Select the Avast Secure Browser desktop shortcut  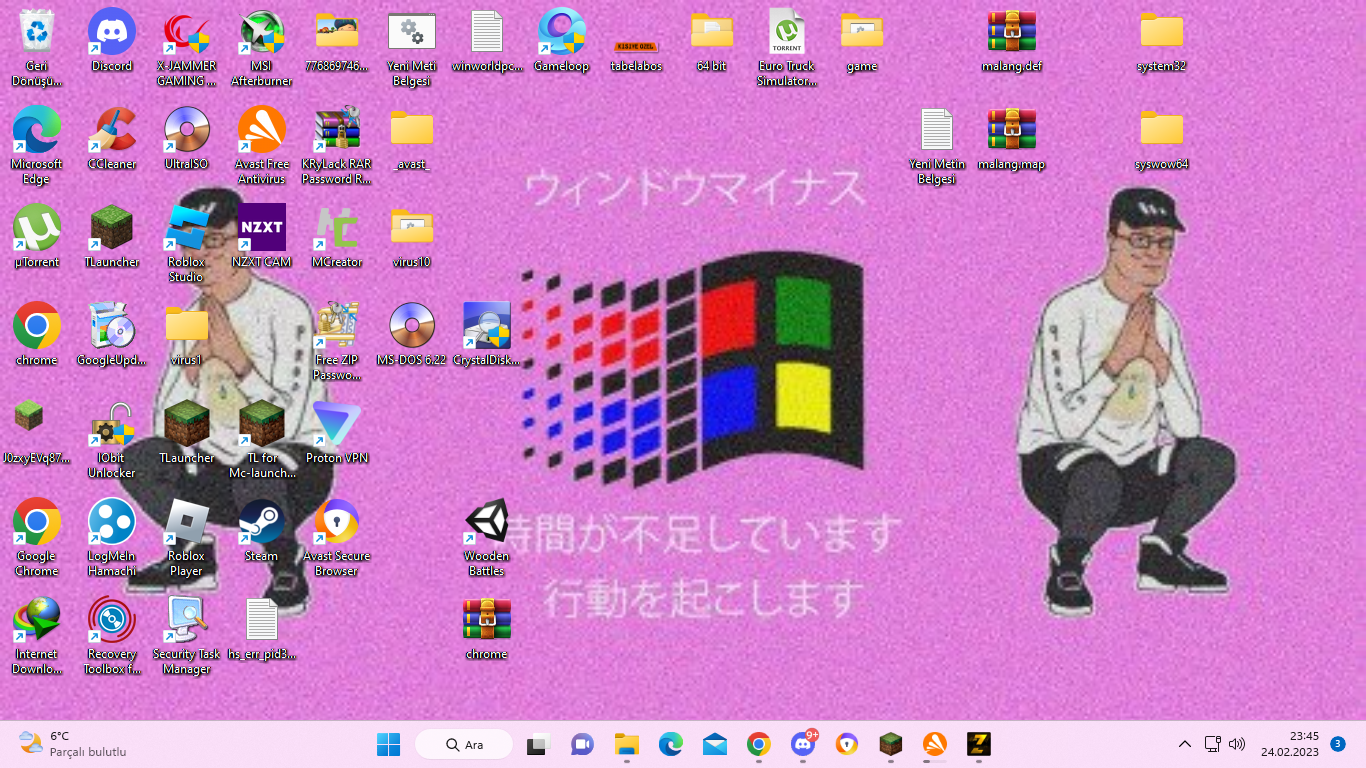click(337, 537)
